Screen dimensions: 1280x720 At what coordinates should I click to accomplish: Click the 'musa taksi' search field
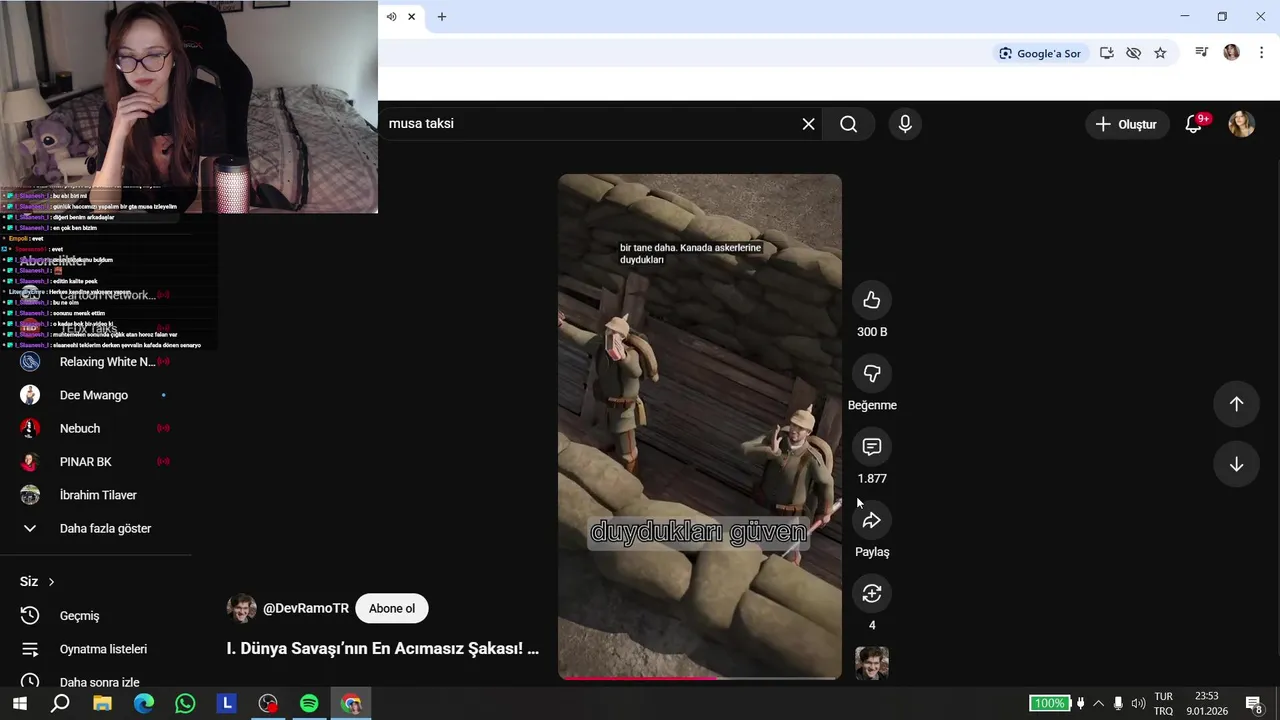[590, 124]
